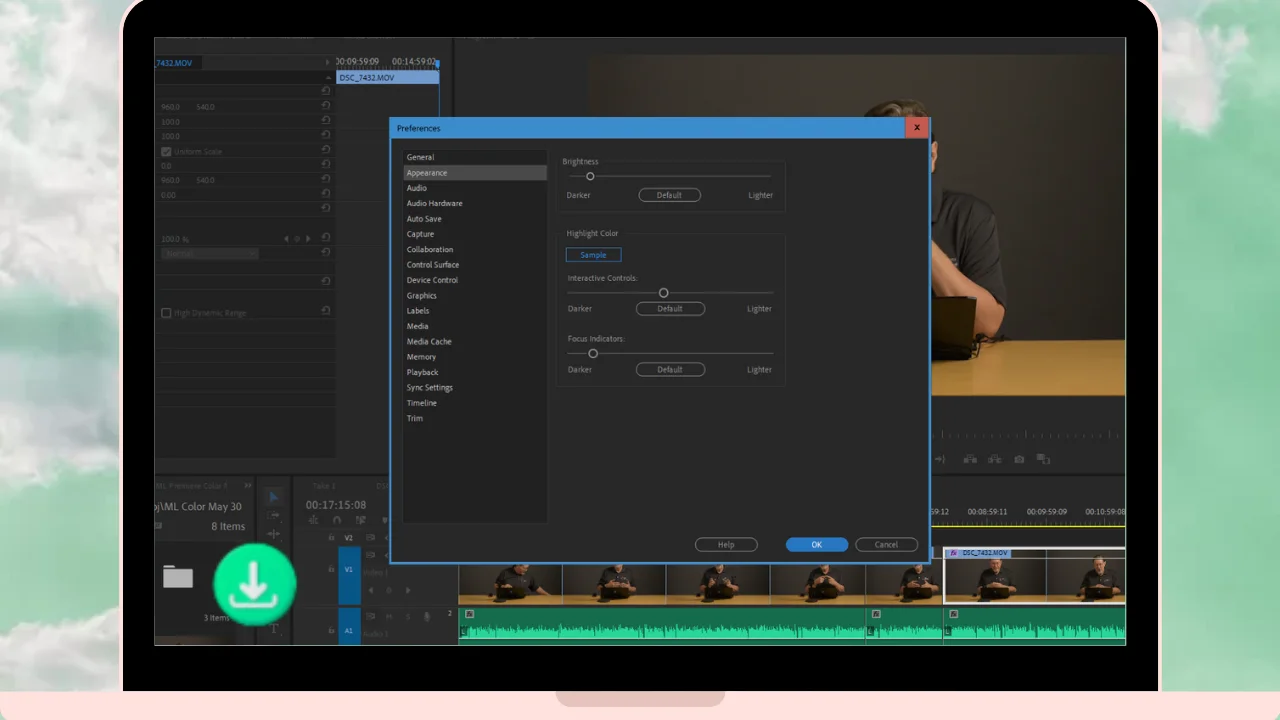Viewport: 1280px width, 720px height.
Task: Click the fx badge on selected DSC_7432.MOV clip
Action: click(x=953, y=553)
